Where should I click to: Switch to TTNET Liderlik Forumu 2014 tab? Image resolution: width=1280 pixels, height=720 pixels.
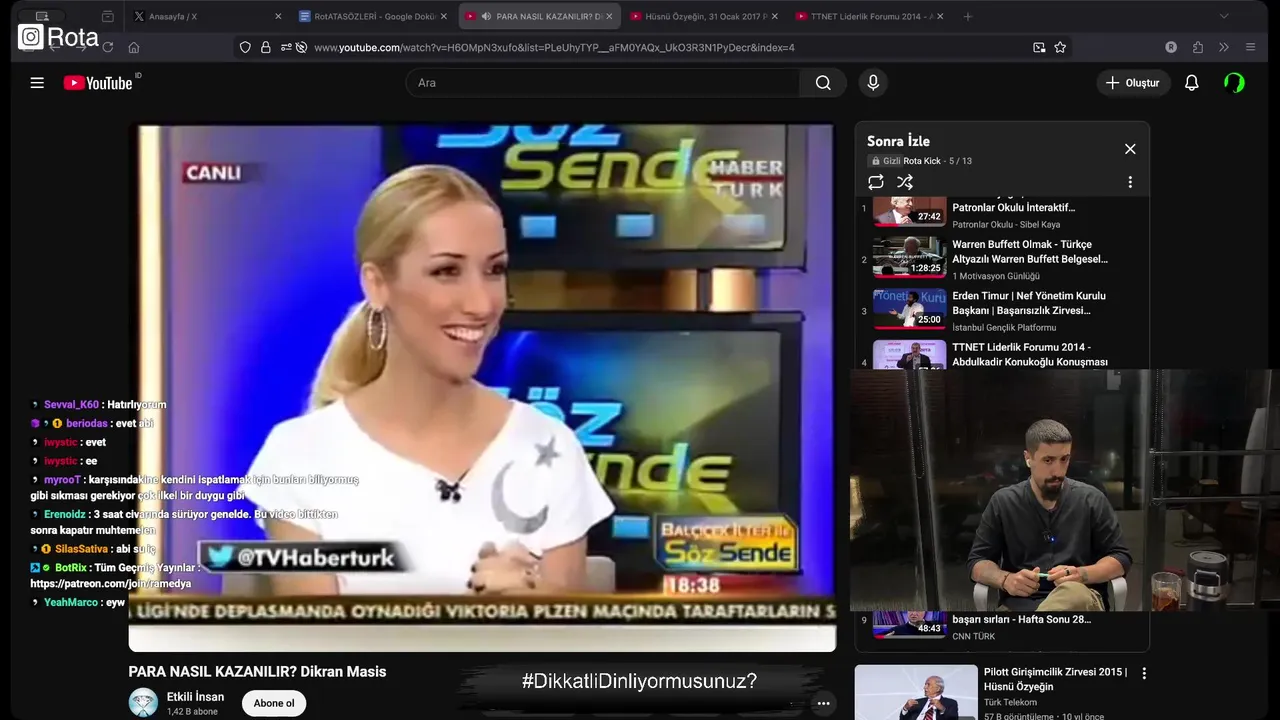pyautogui.click(x=868, y=16)
